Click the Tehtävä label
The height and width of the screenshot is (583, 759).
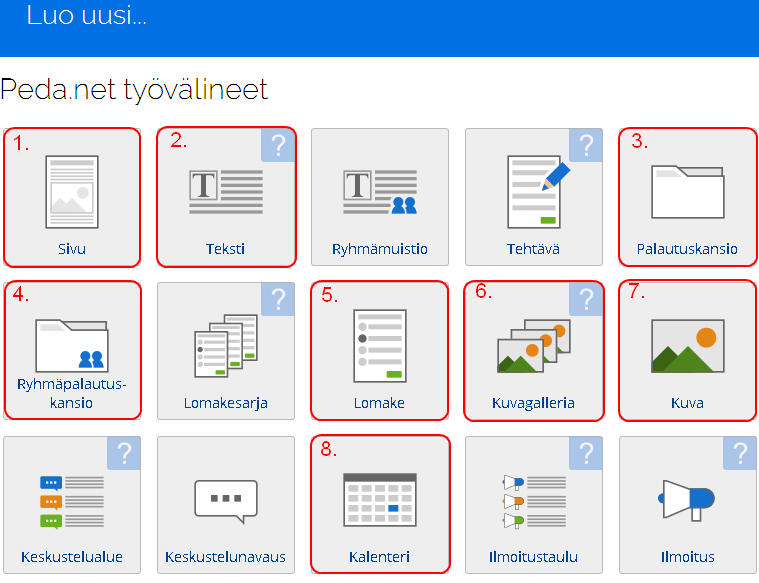tap(533, 249)
